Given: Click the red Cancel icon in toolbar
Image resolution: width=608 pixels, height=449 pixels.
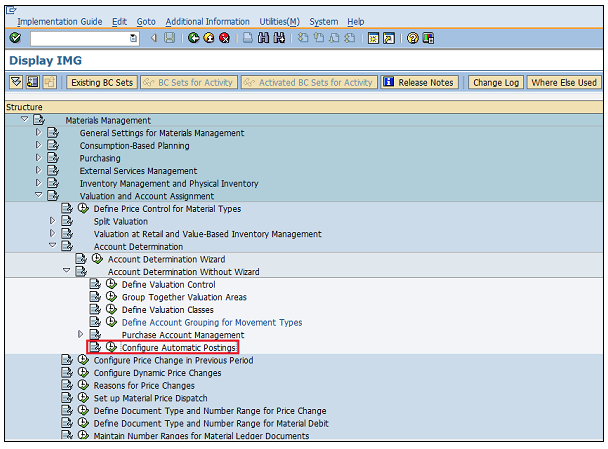Looking at the screenshot, I should [x=225, y=38].
